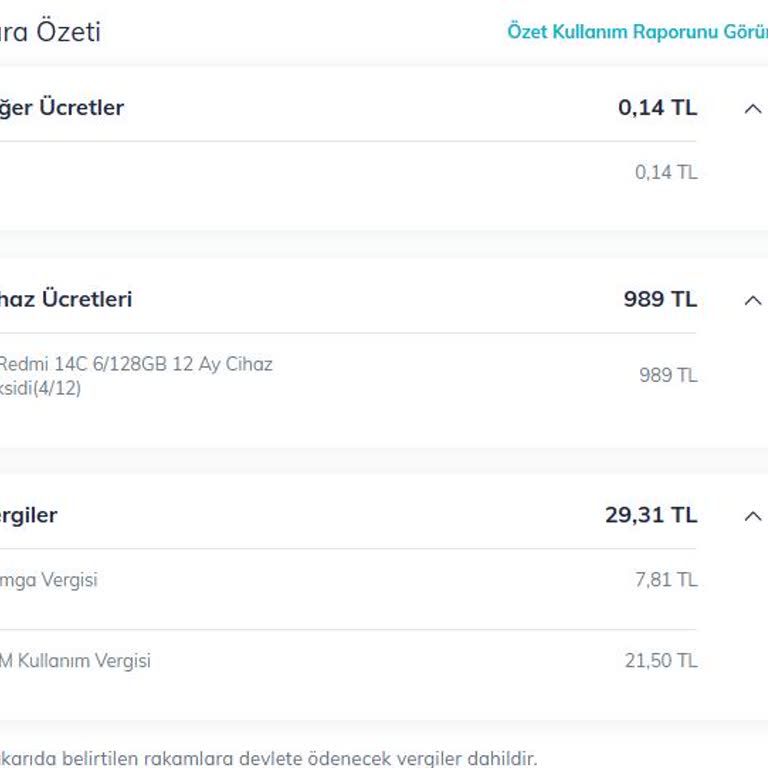Click the Damga Vergisi row label
768x768 pixels.
tap(49, 580)
